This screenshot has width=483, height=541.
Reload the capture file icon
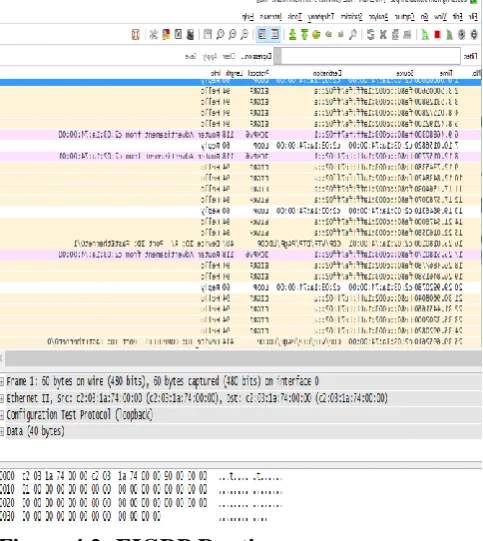click(371, 35)
